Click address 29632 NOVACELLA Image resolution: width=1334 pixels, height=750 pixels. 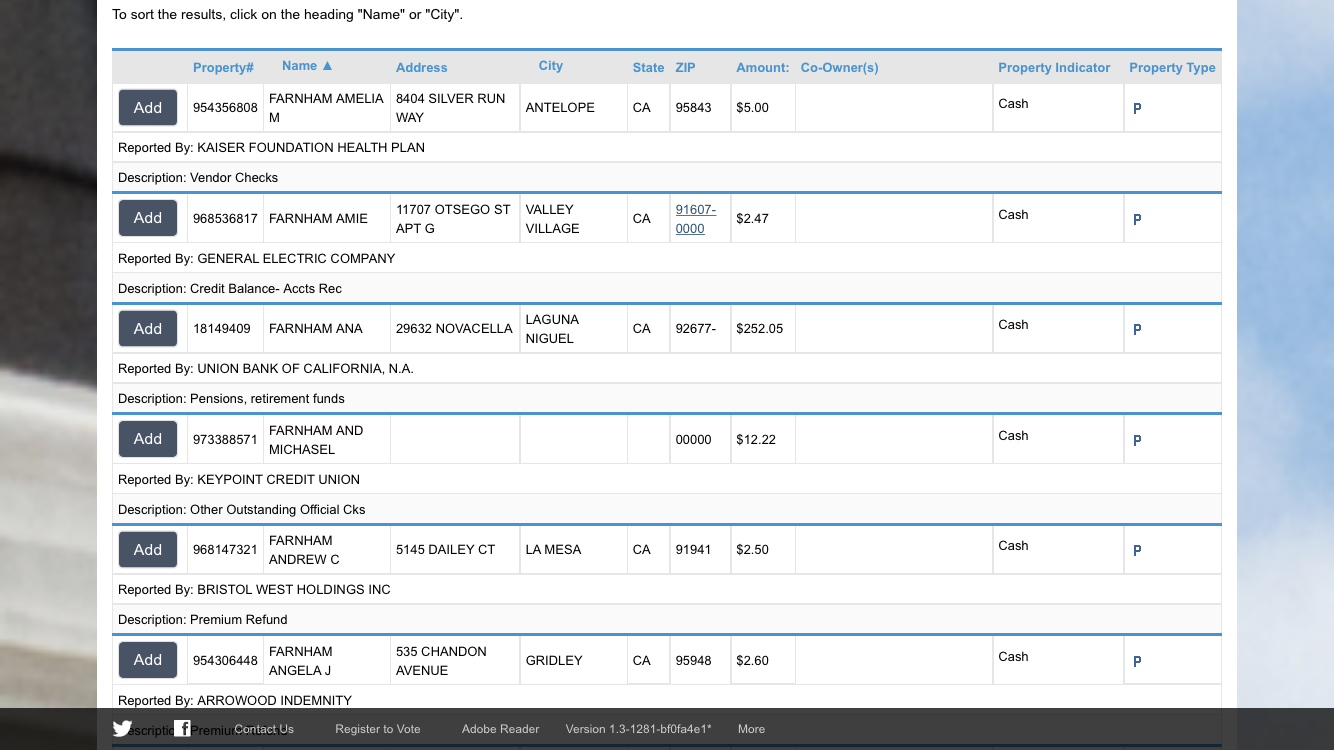[454, 329]
